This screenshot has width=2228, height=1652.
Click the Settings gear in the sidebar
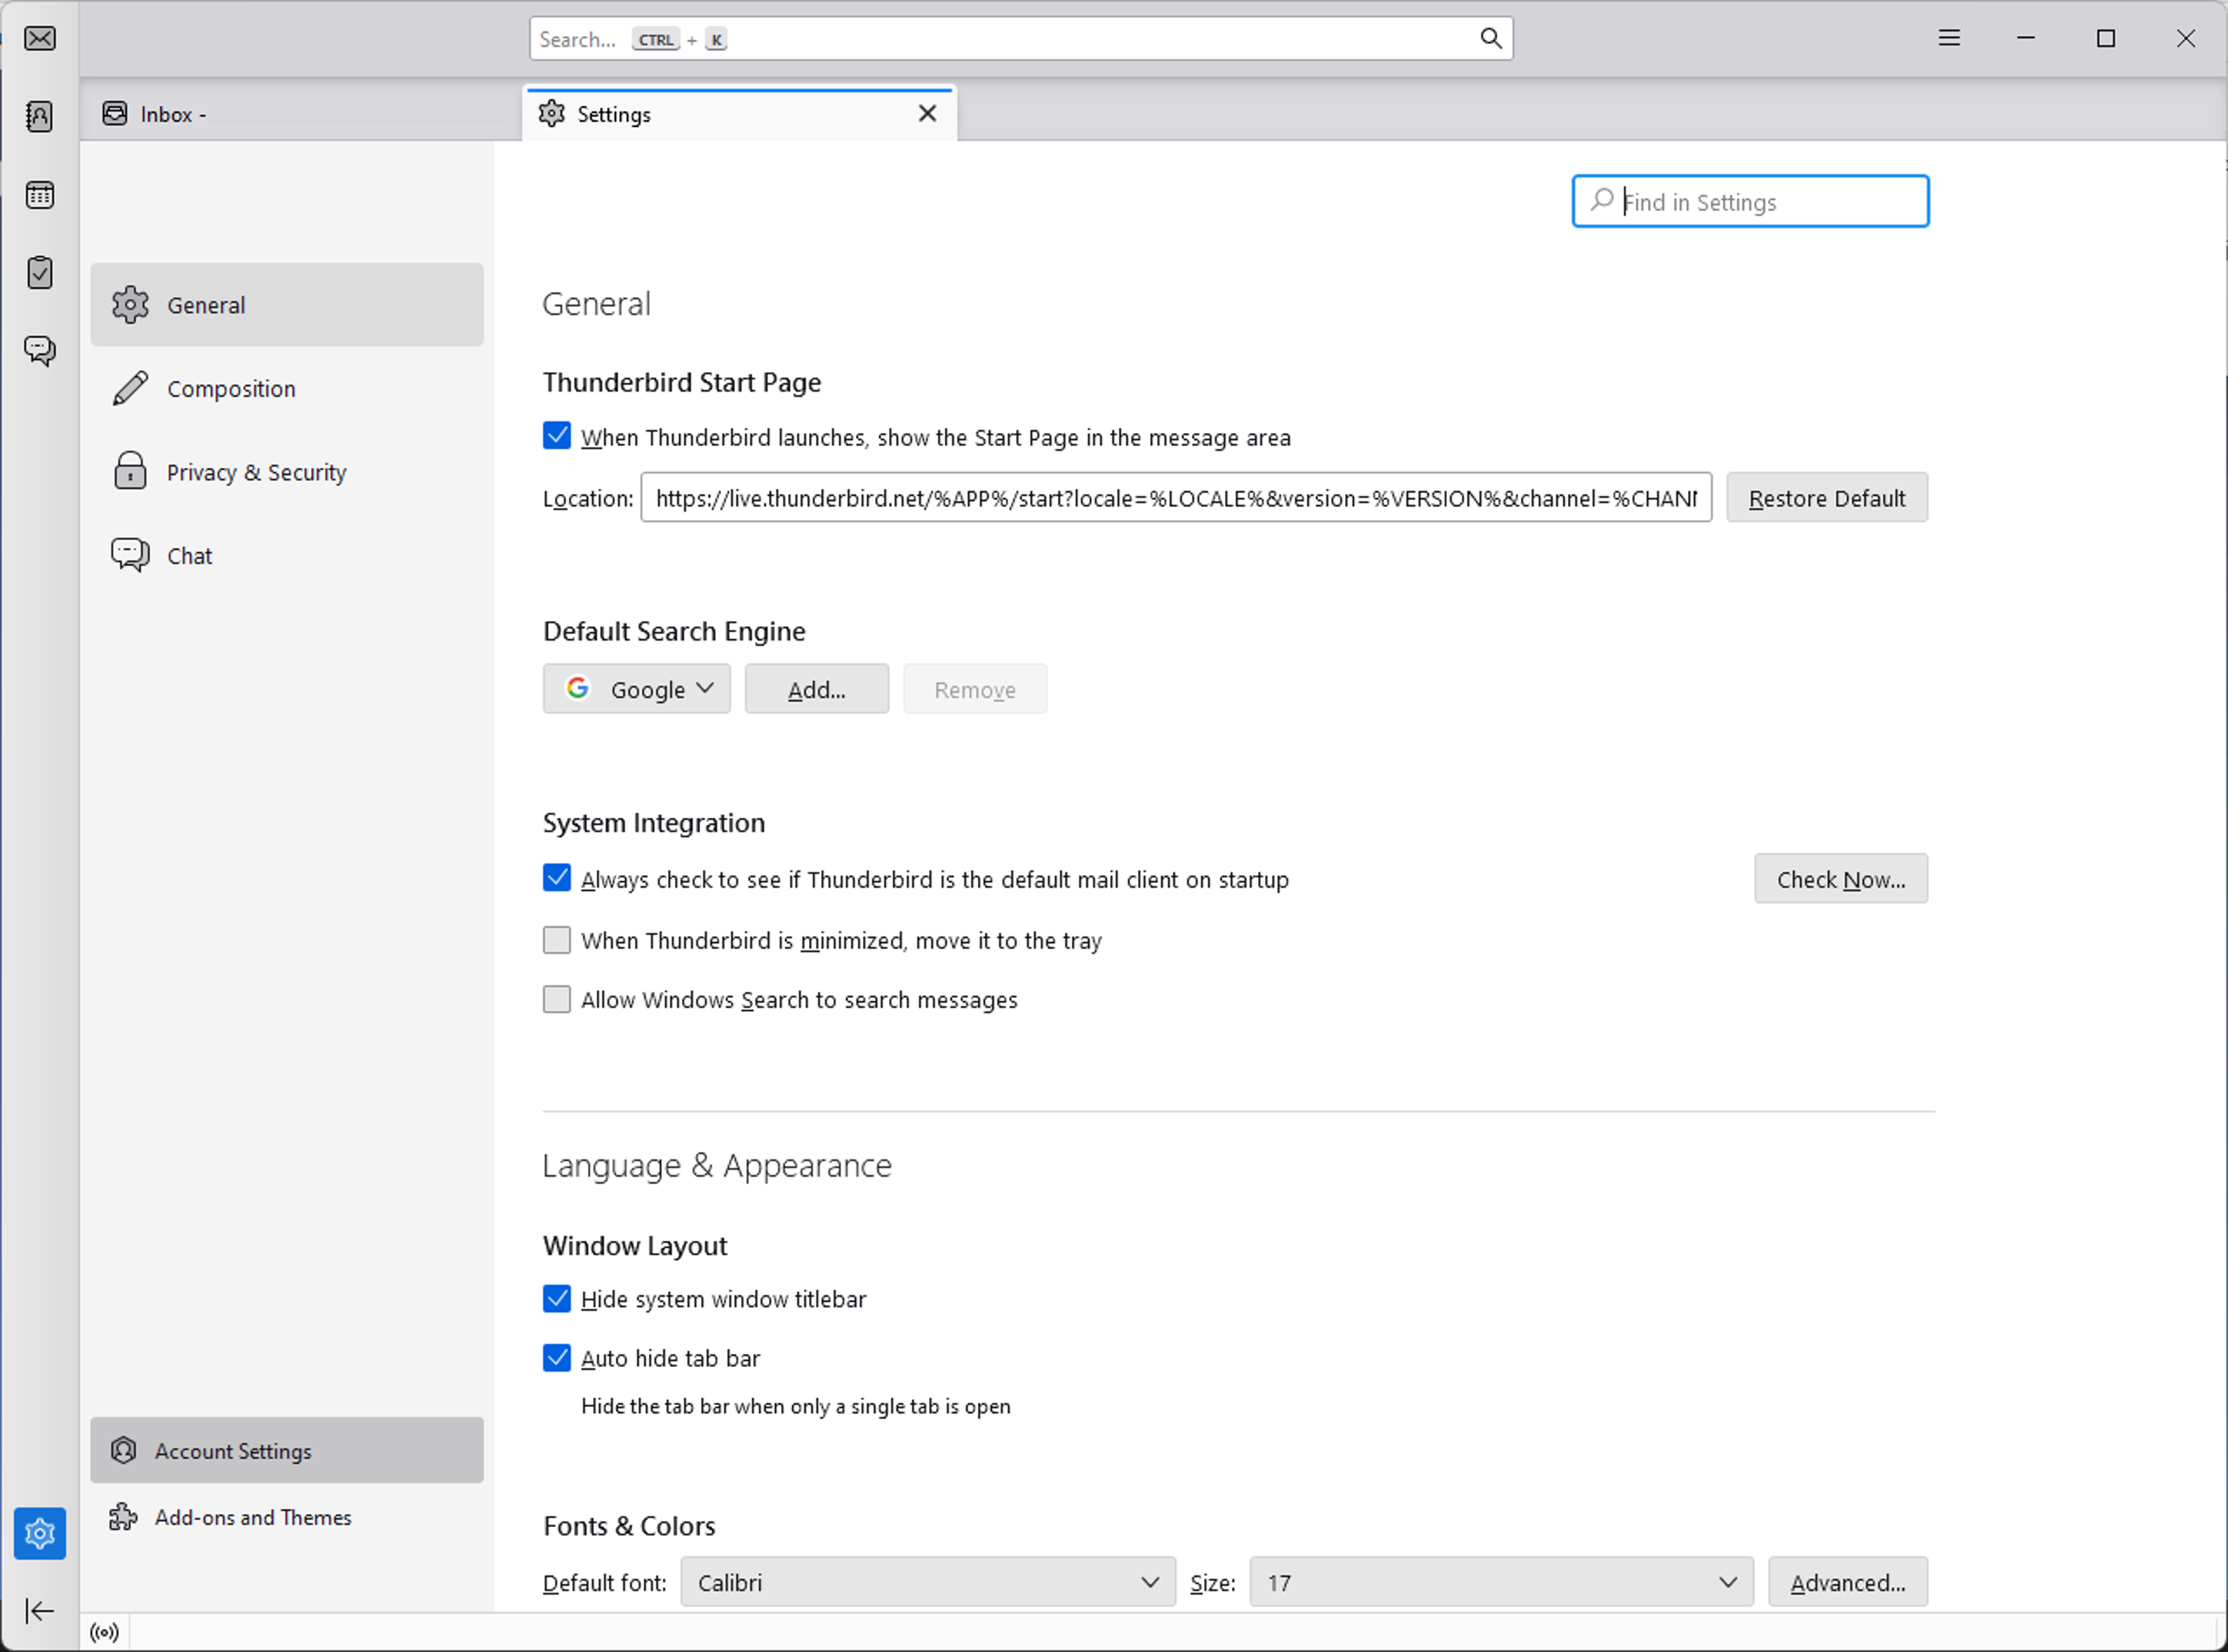pyautogui.click(x=40, y=1533)
